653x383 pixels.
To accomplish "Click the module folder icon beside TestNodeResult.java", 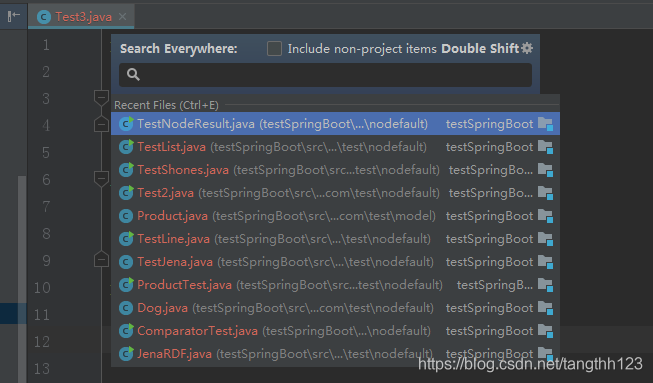I will tap(545, 124).
